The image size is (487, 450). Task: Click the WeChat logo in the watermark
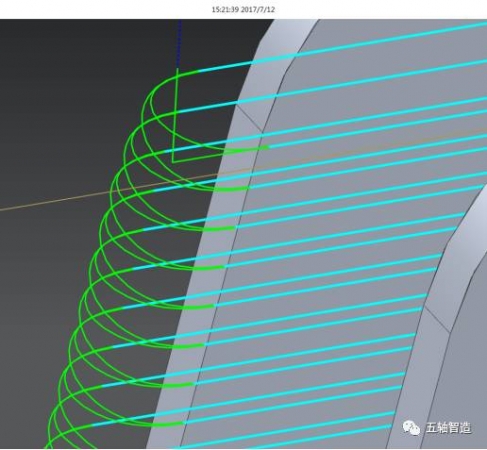[x=411, y=428]
